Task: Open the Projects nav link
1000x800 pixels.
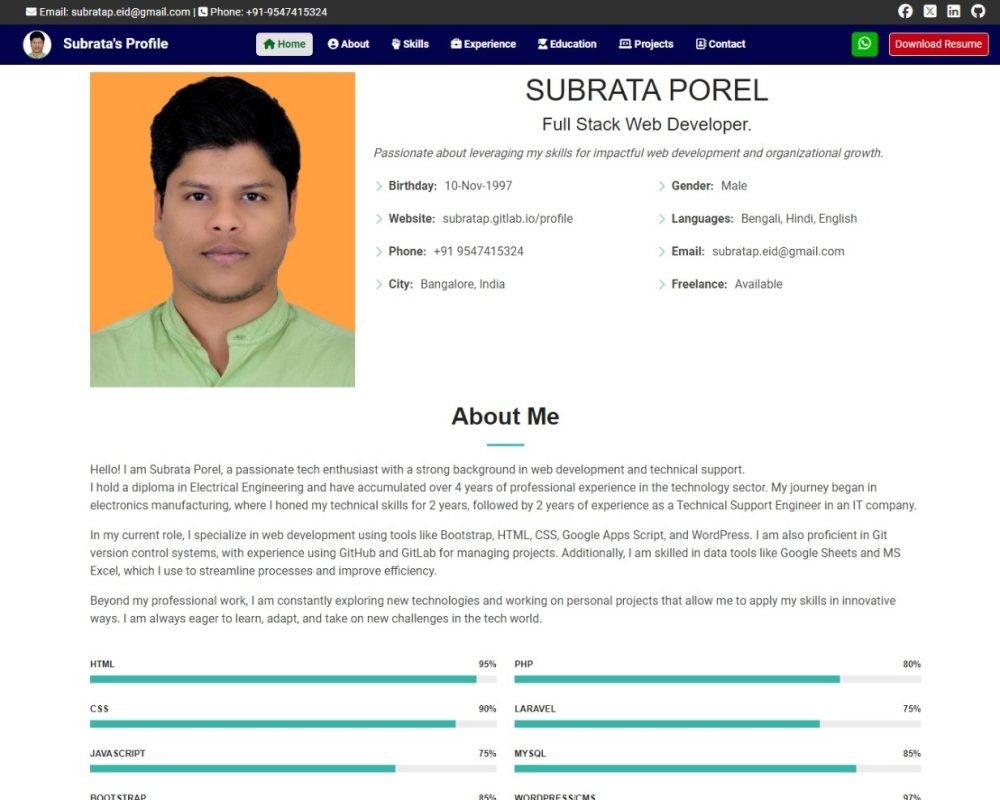Action: click(x=646, y=44)
